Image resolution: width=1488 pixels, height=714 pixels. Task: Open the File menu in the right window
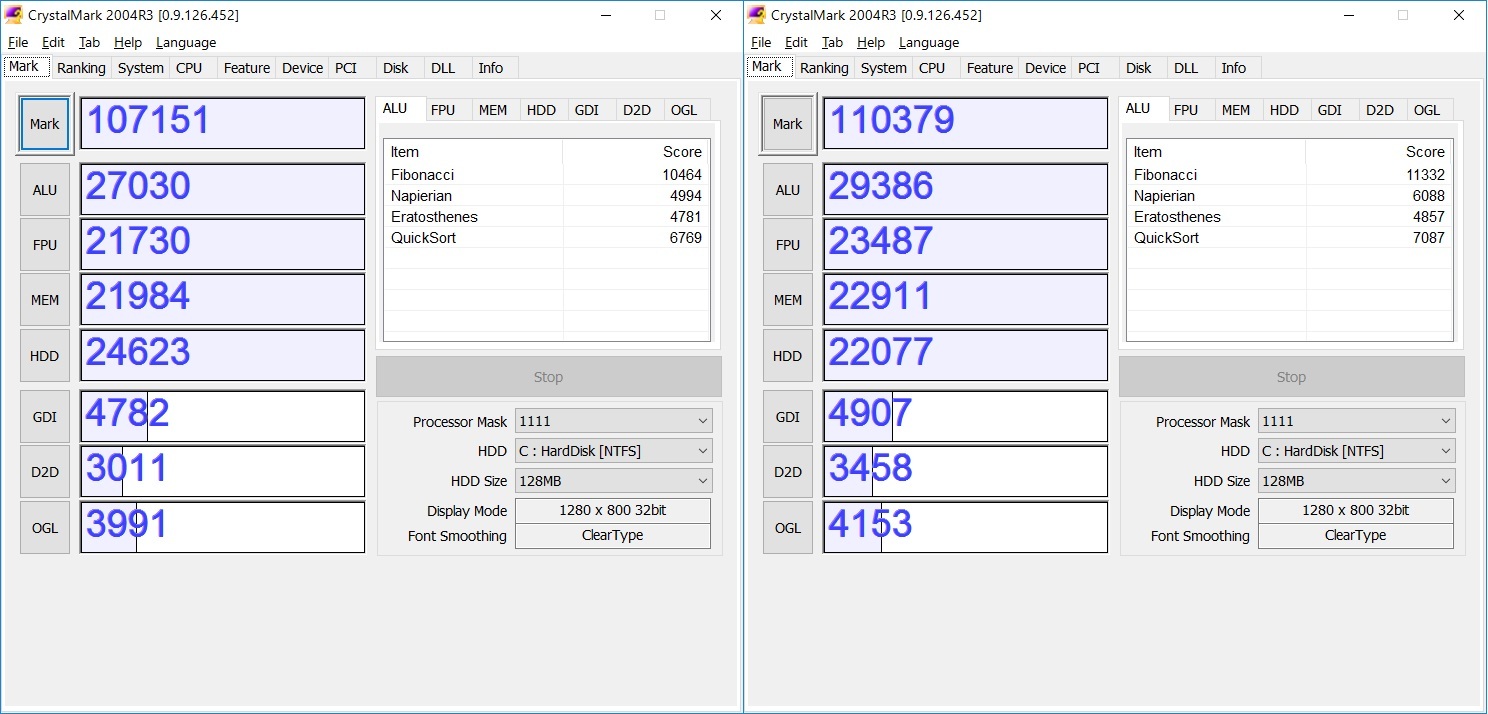761,42
